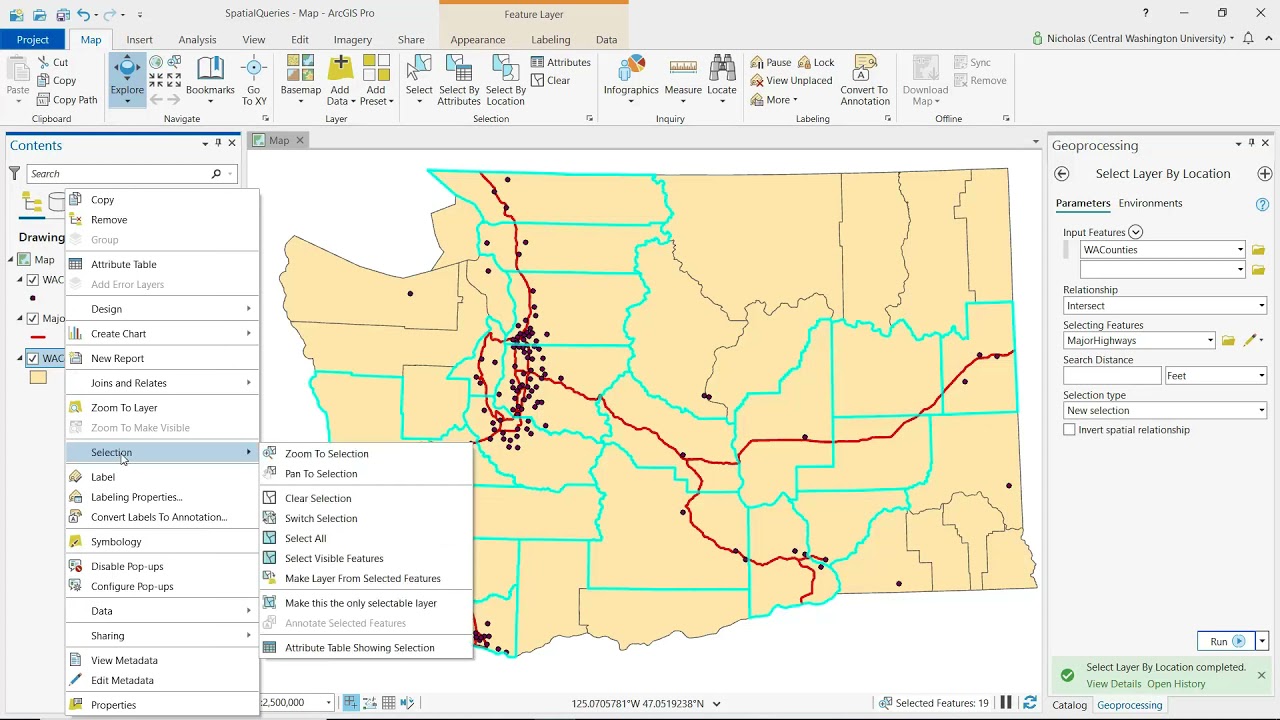Choose Make Layer From Selected Features
This screenshot has height=720, width=1280.
point(365,578)
